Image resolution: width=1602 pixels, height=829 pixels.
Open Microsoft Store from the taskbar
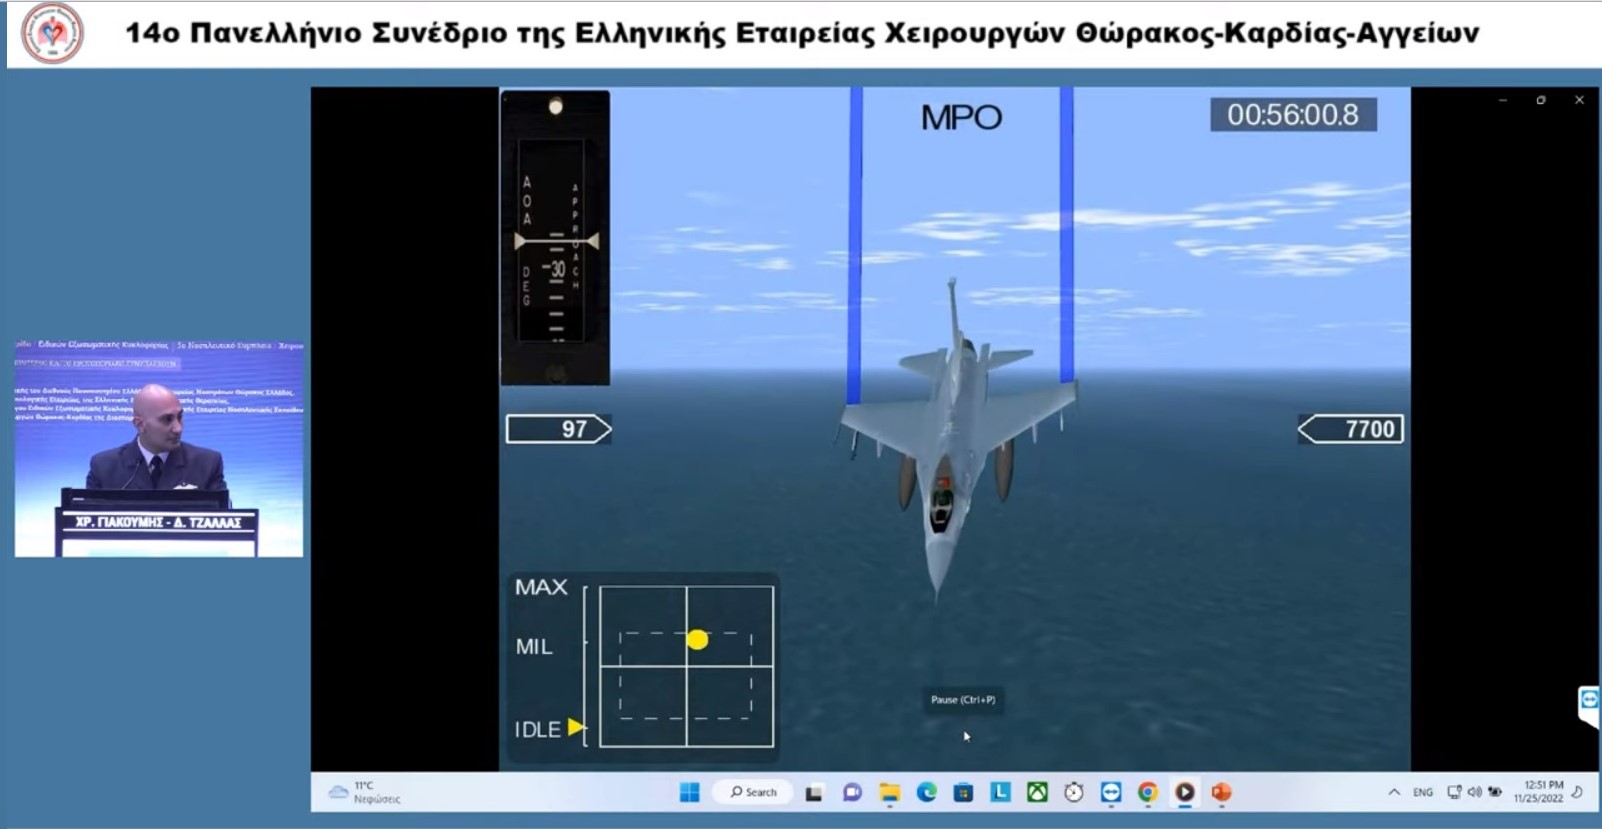pos(963,793)
